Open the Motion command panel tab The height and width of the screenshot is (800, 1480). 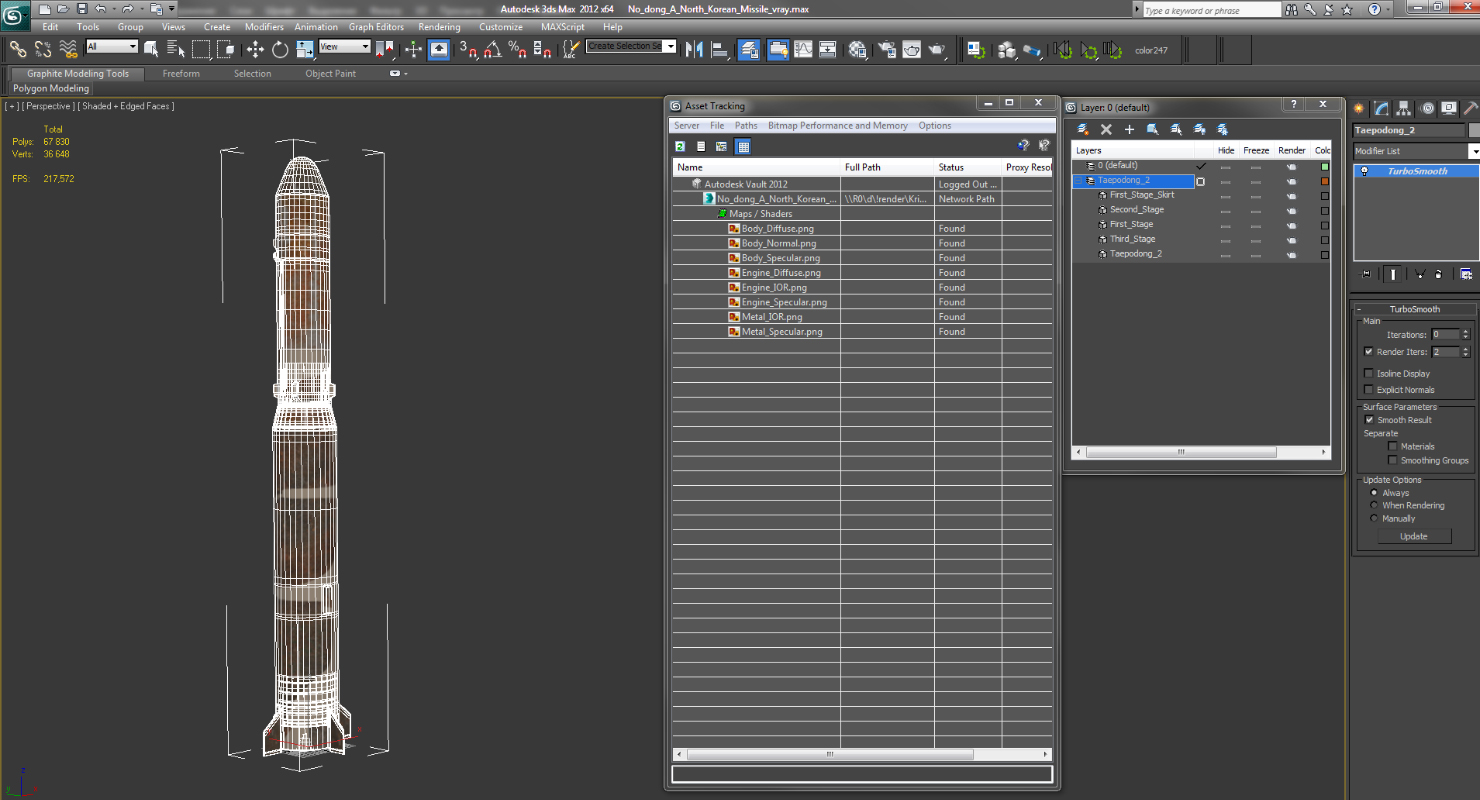coord(1428,108)
